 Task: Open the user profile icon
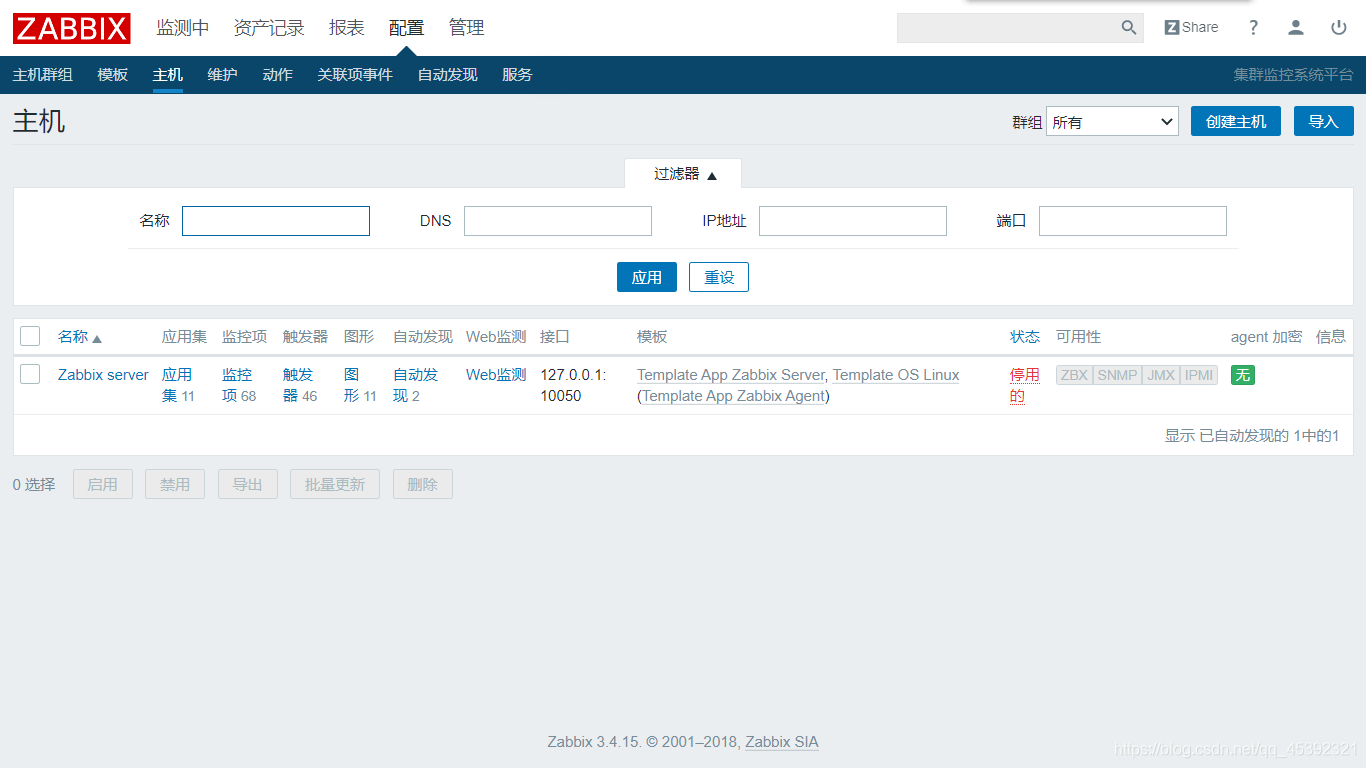(1296, 28)
